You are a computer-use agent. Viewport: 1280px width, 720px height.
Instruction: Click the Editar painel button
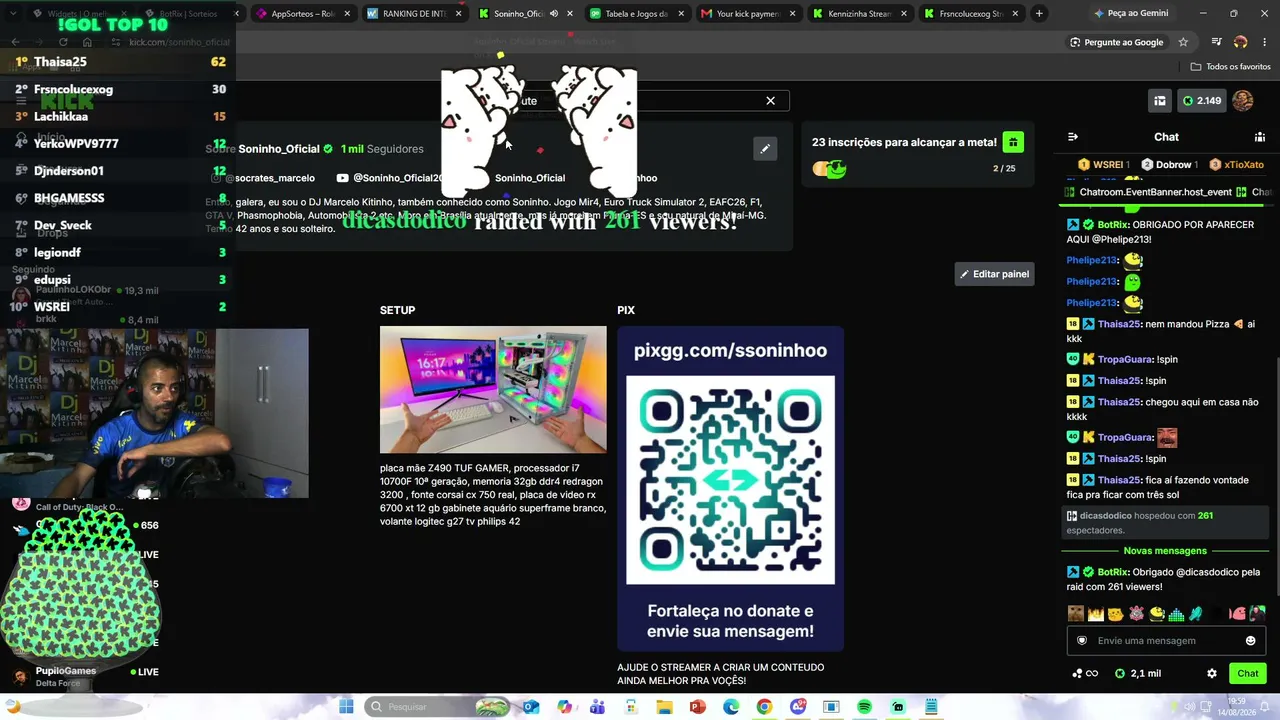point(994,274)
